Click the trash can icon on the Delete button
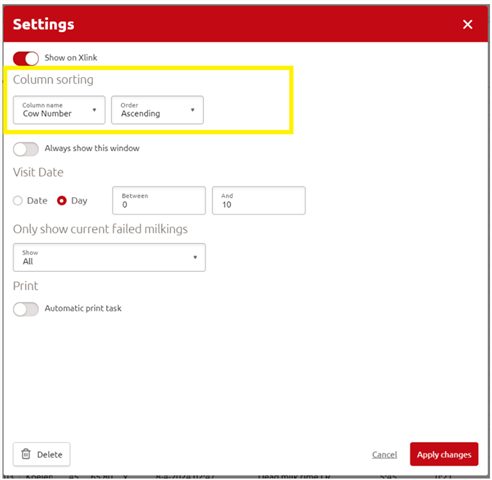Image resolution: width=492 pixels, height=480 pixels. coord(26,454)
